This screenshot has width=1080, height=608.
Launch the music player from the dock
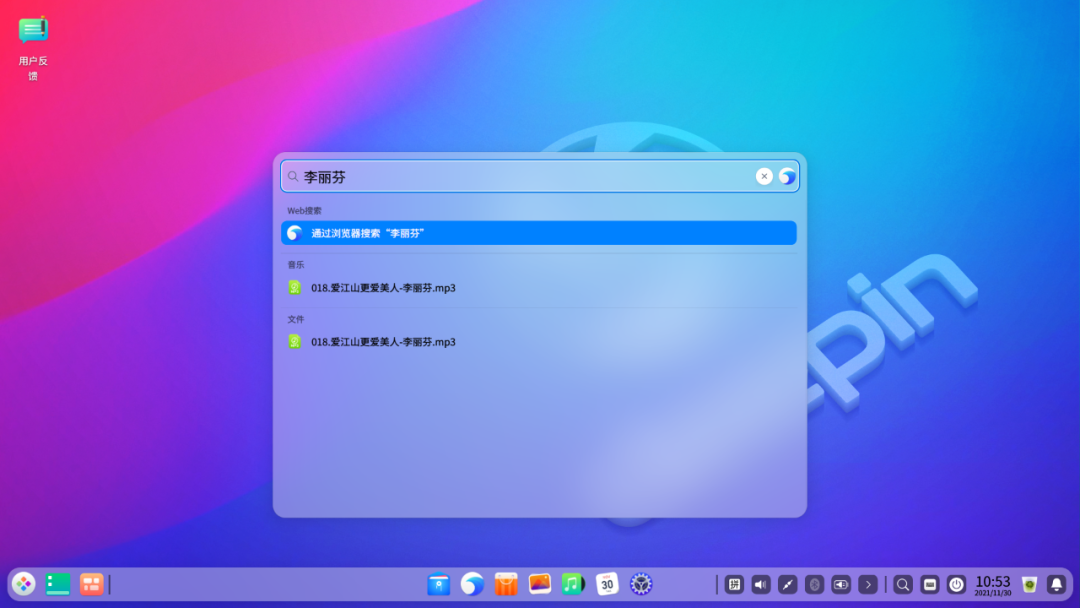(x=573, y=584)
